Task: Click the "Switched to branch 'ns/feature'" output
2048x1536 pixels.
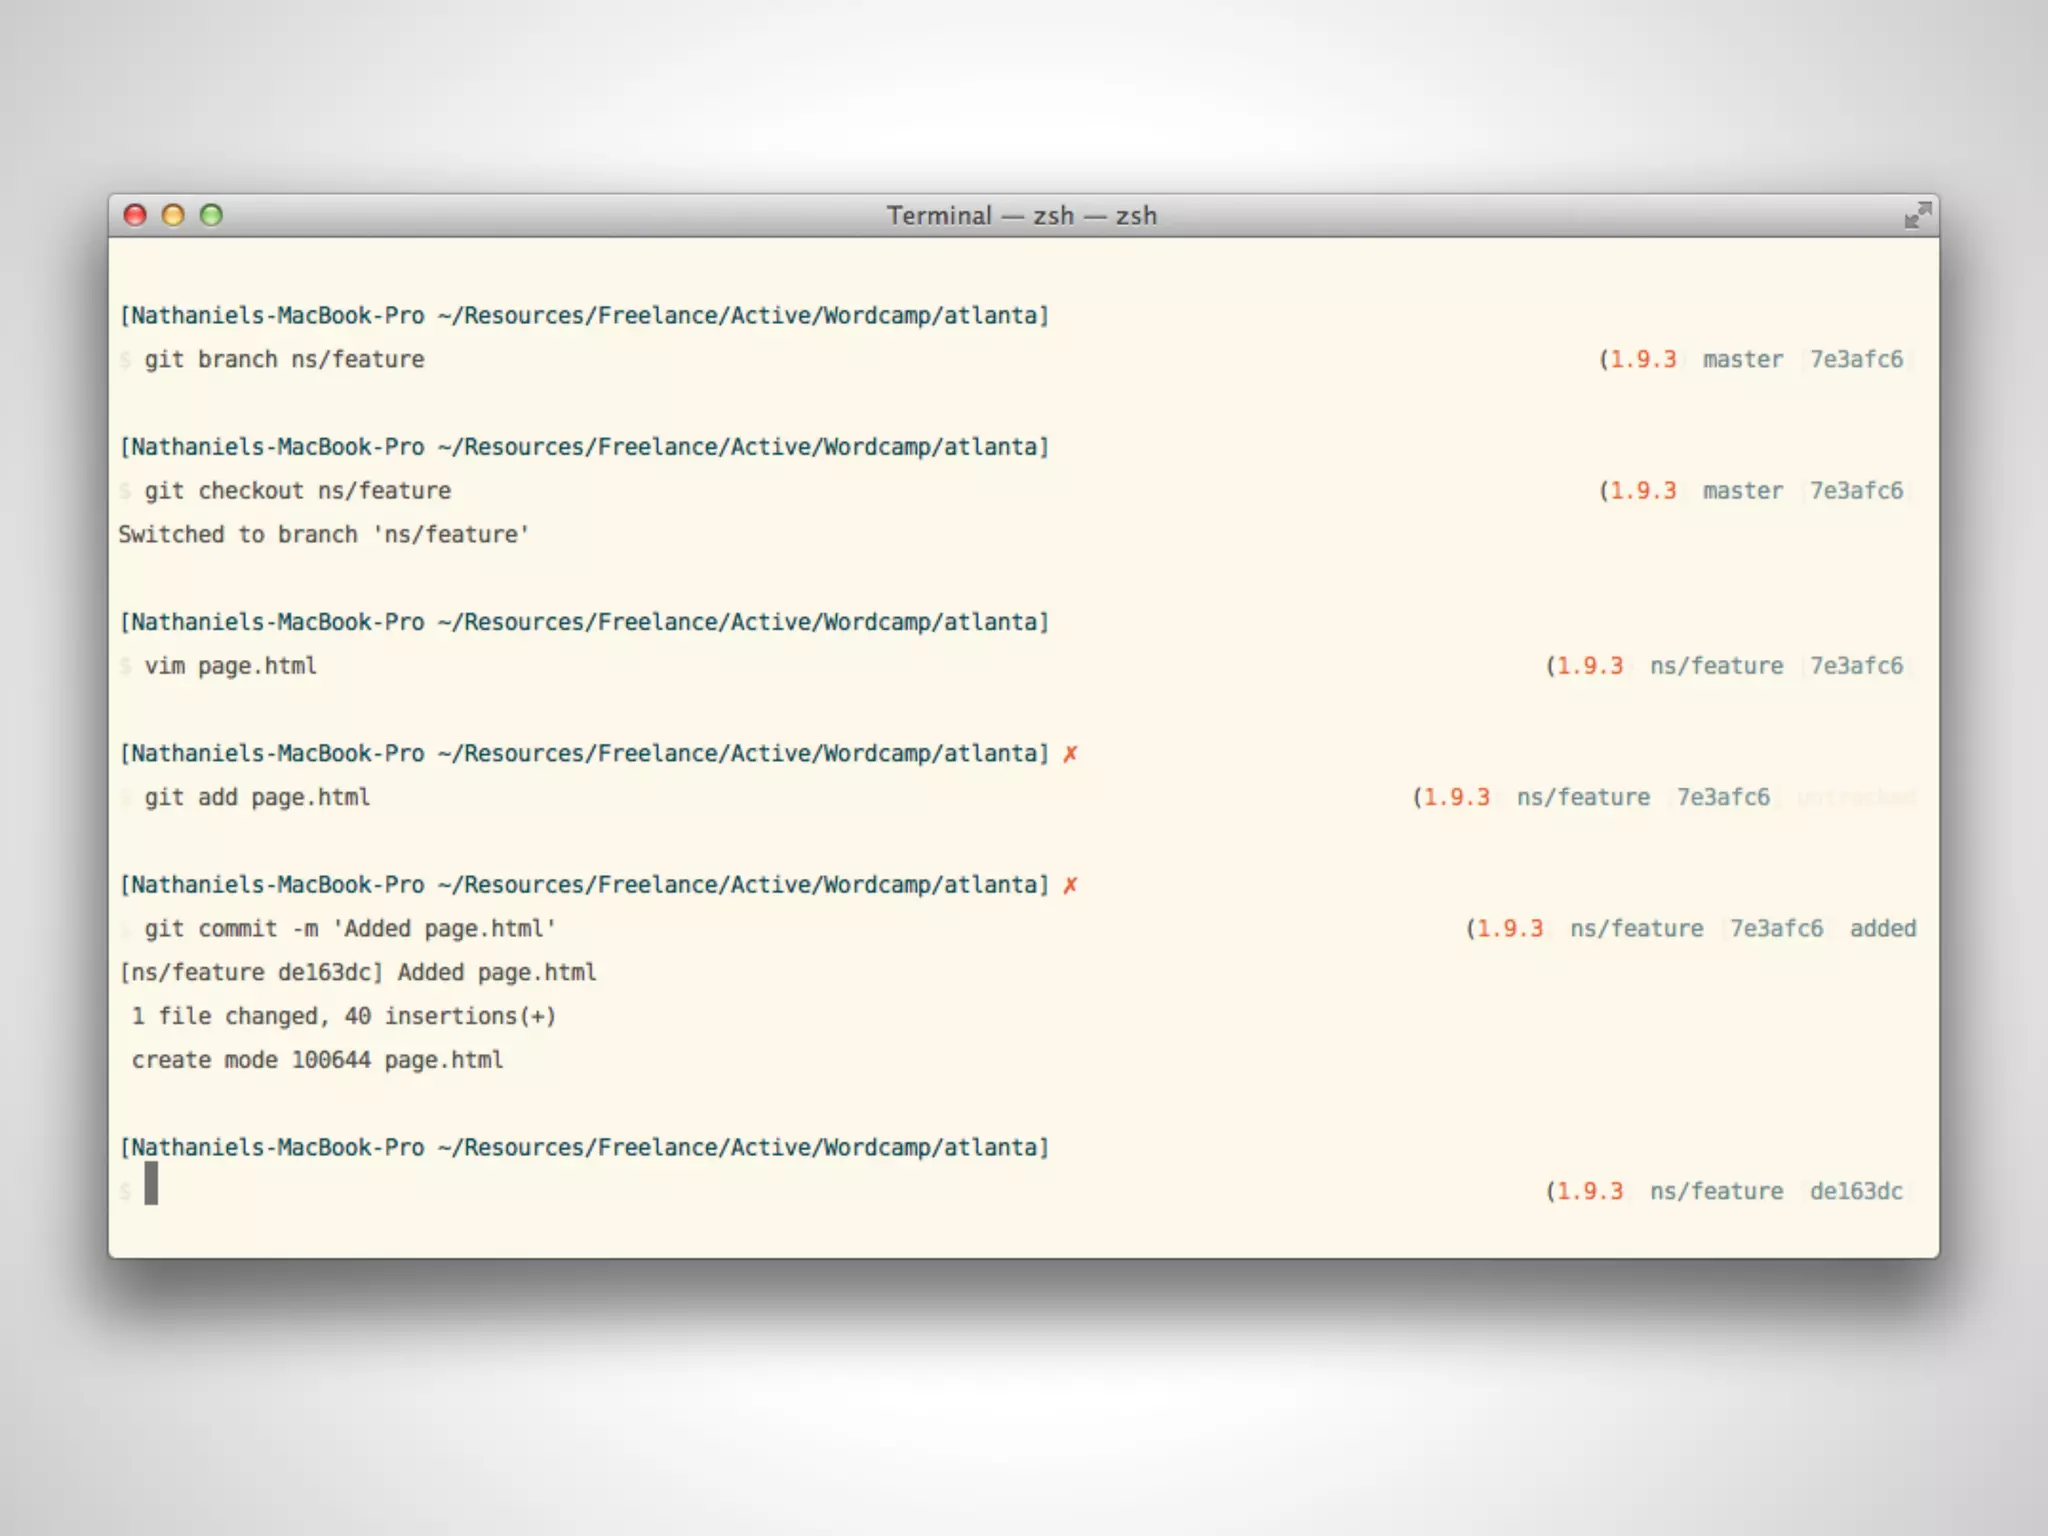Action: (323, 535)
